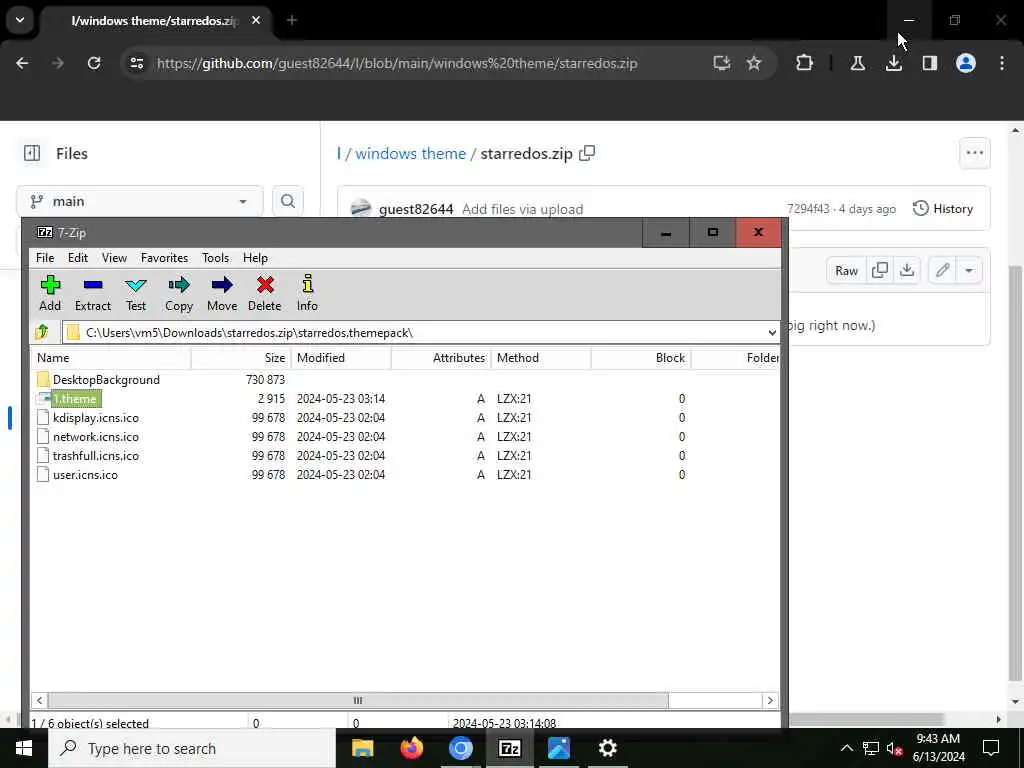Image resolution: width=1024 pixels, height=768 pixels.
Task: Click the taskbar search box
Action: (x=192, y=748)
